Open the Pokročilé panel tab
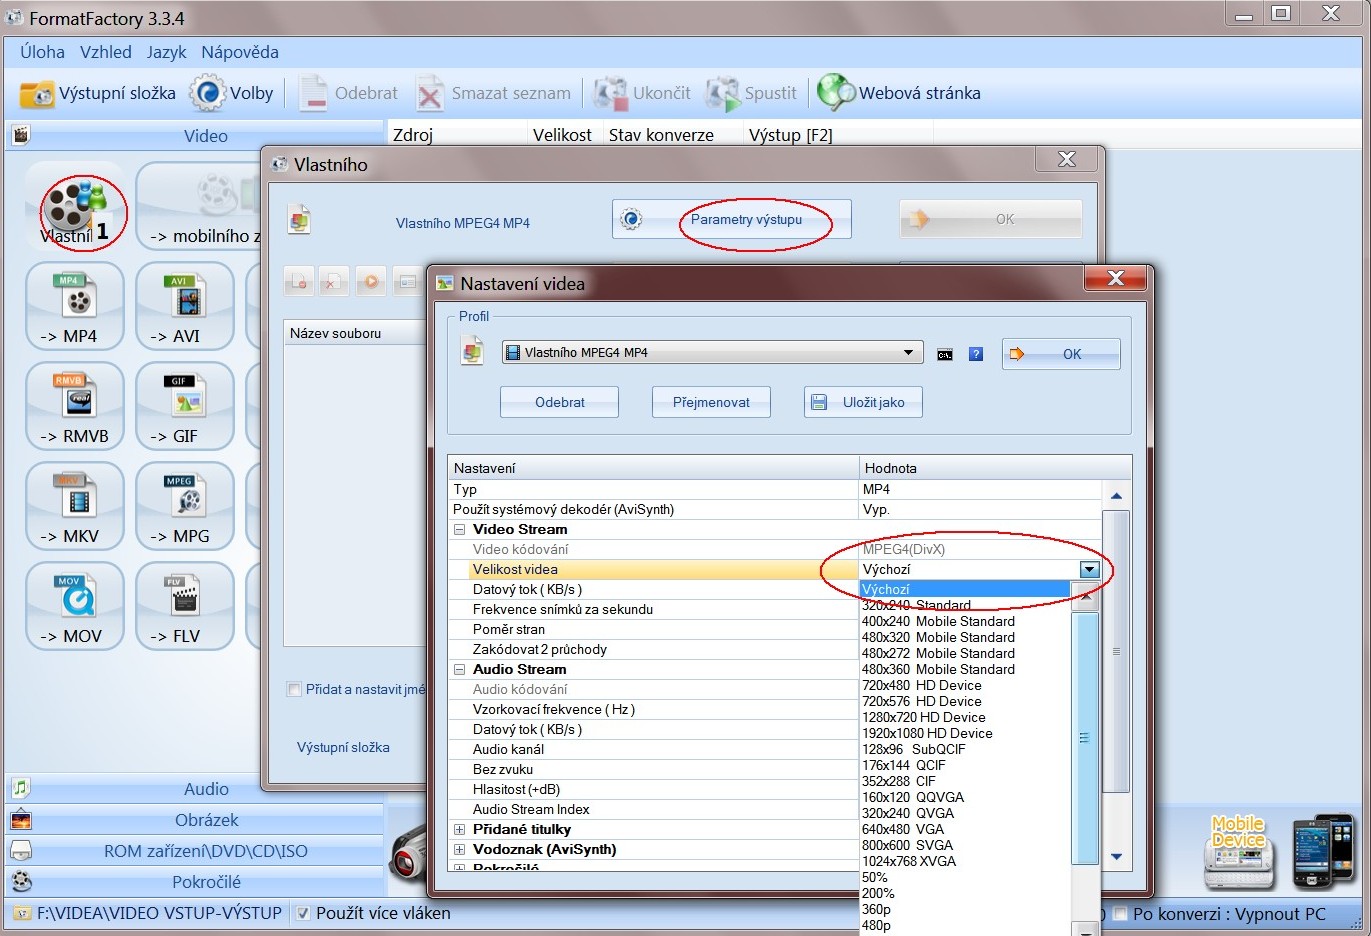This screenshot has height=936, width=1371. point(196,882)
